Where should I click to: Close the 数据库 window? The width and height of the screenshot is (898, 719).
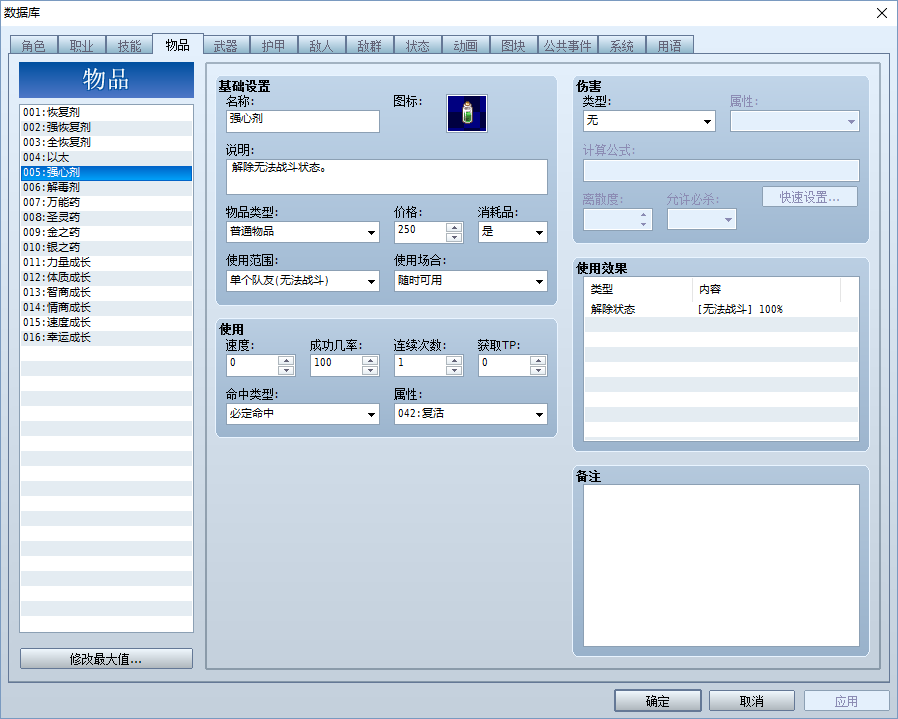882,13
